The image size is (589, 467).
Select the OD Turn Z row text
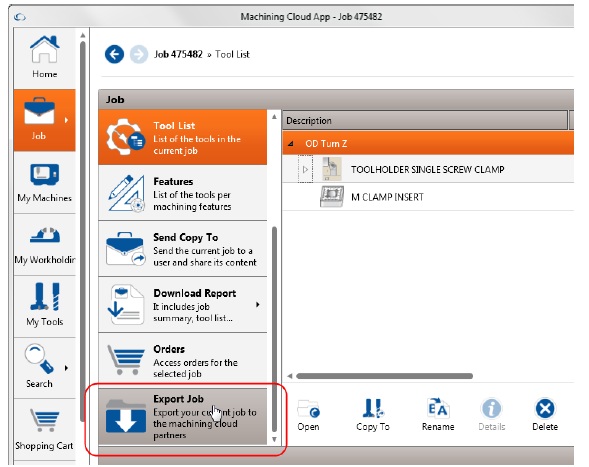tap(326, 144)
